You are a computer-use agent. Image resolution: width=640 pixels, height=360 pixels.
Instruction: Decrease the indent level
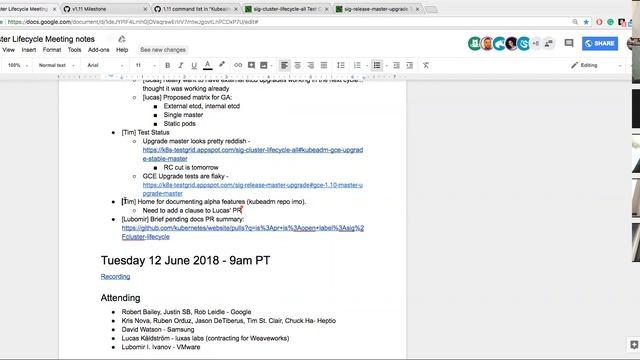coord(396,65)
